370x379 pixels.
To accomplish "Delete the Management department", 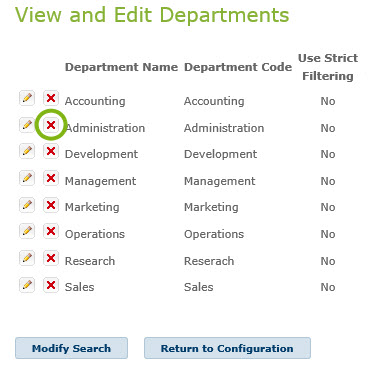I will tap(51, 178).
